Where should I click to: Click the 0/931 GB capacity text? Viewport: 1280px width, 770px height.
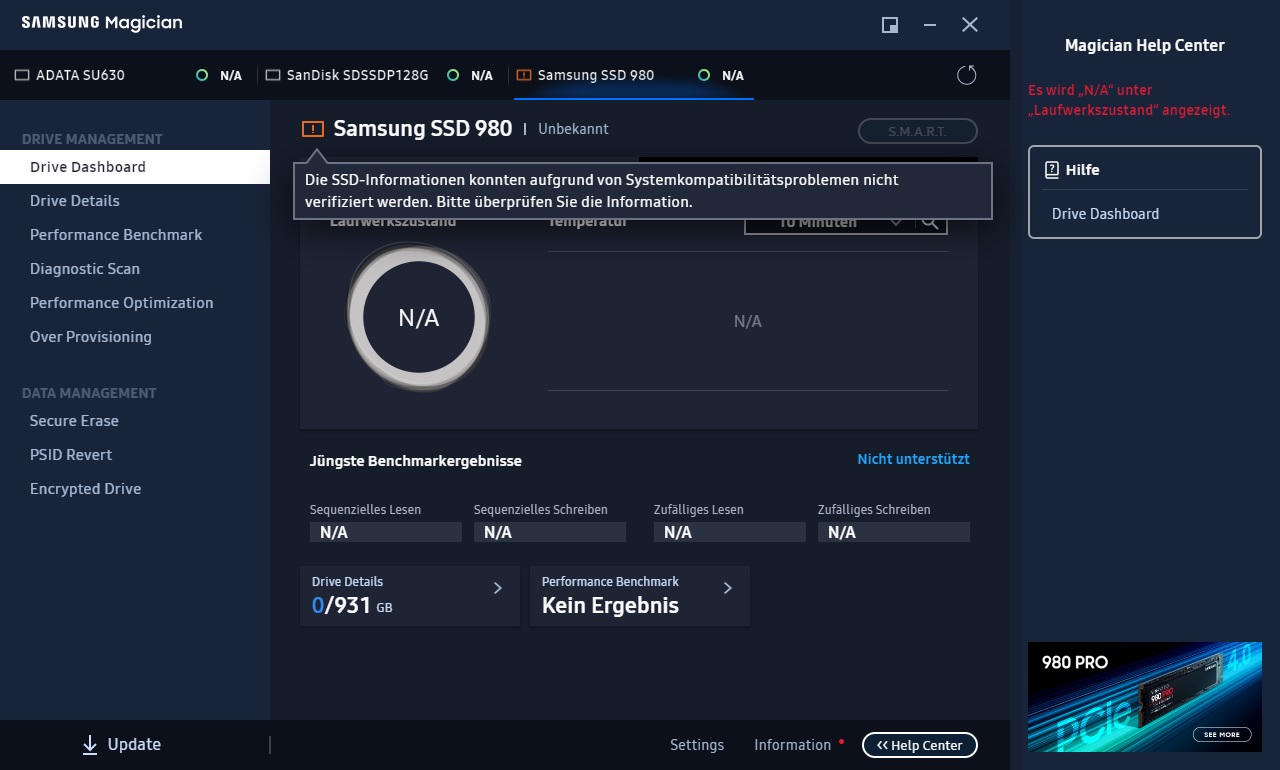tap(352, 606)
